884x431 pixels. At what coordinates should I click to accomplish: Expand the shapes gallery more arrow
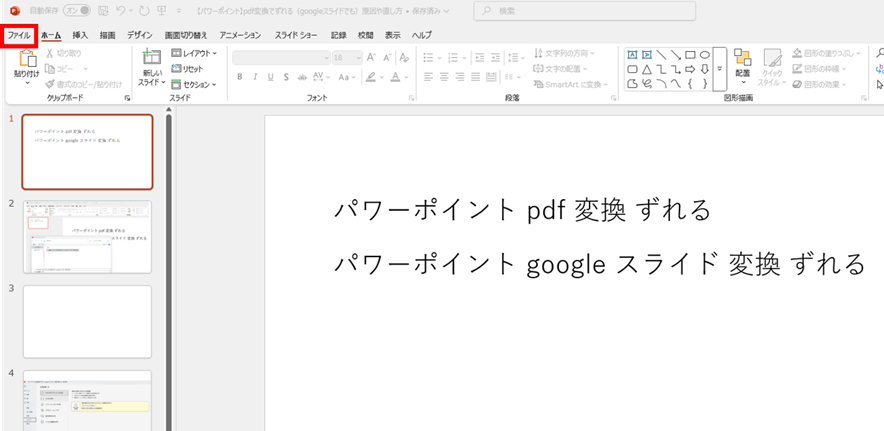(720, 69)
